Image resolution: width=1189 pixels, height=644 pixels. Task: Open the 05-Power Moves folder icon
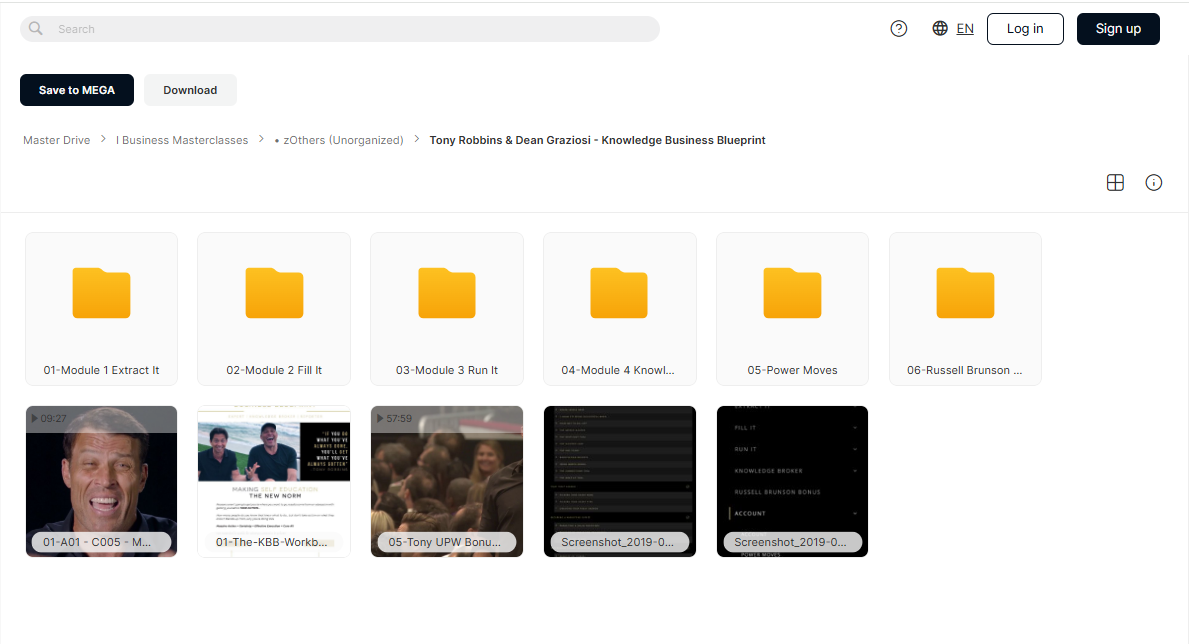tap(792, 293)
